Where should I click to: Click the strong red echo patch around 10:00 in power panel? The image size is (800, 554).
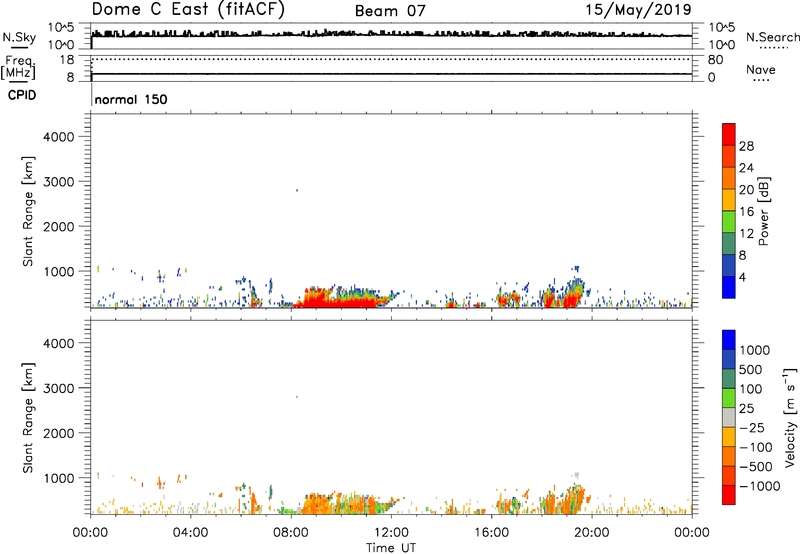click(x=337, y=300)
